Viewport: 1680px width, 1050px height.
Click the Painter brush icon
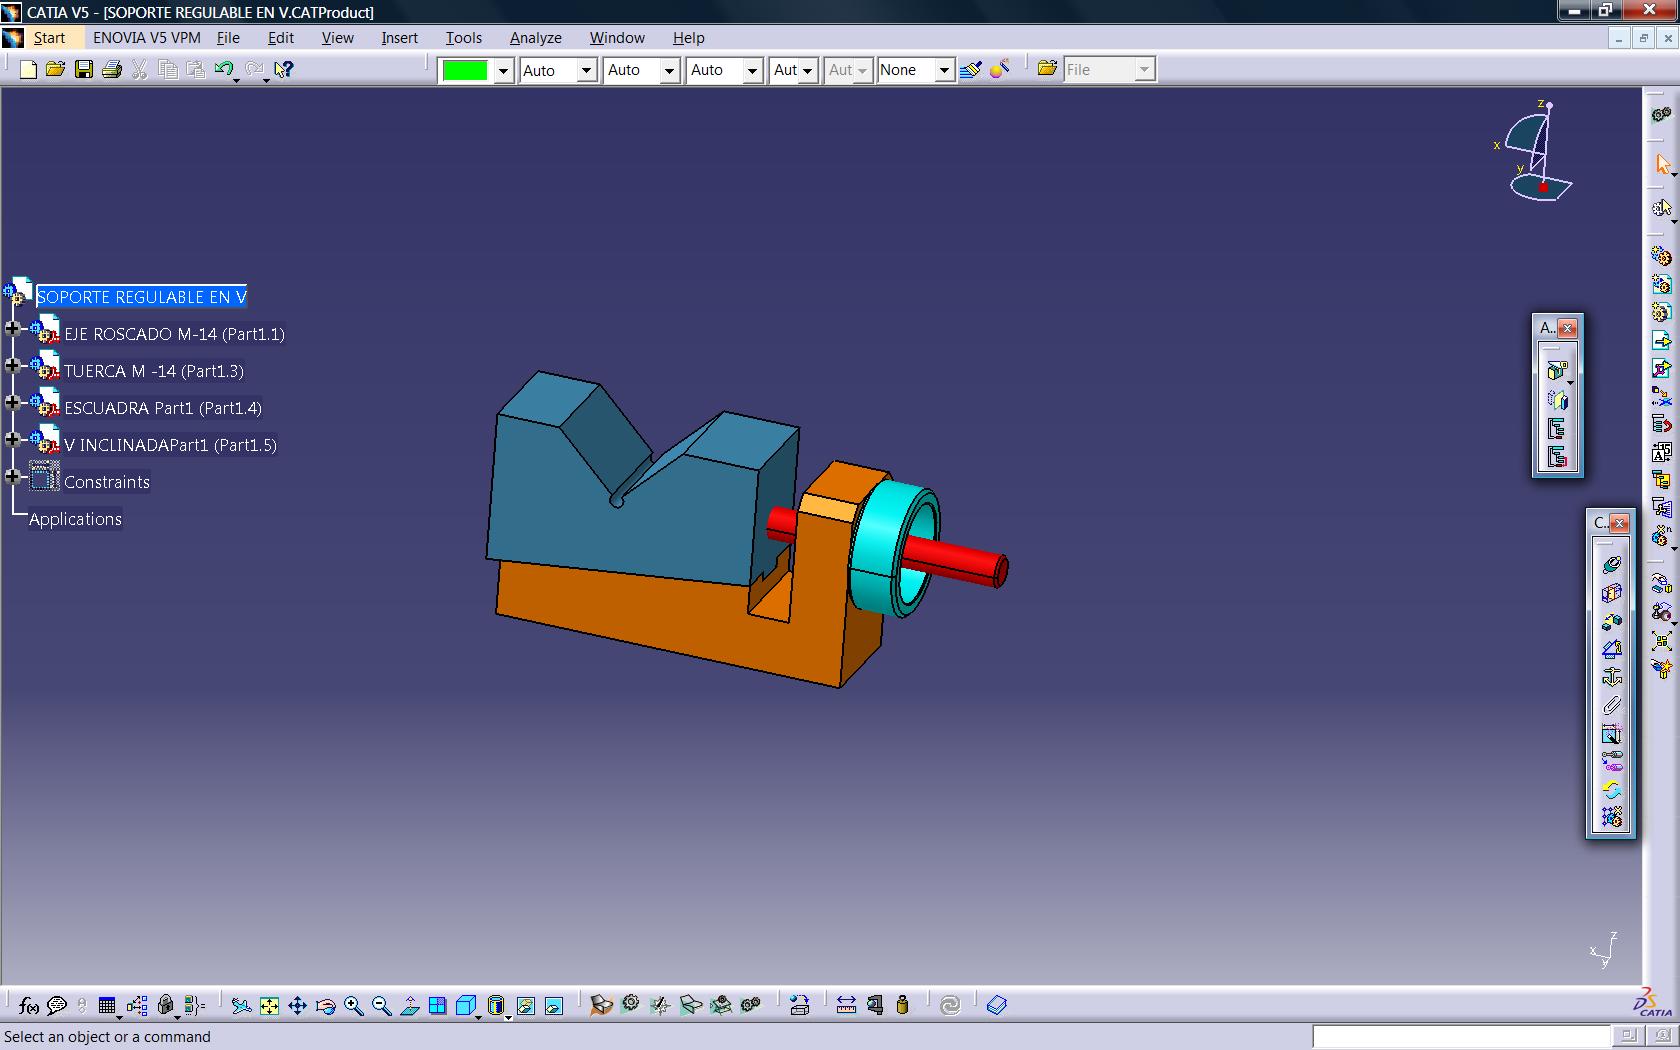tap(970, 69)
